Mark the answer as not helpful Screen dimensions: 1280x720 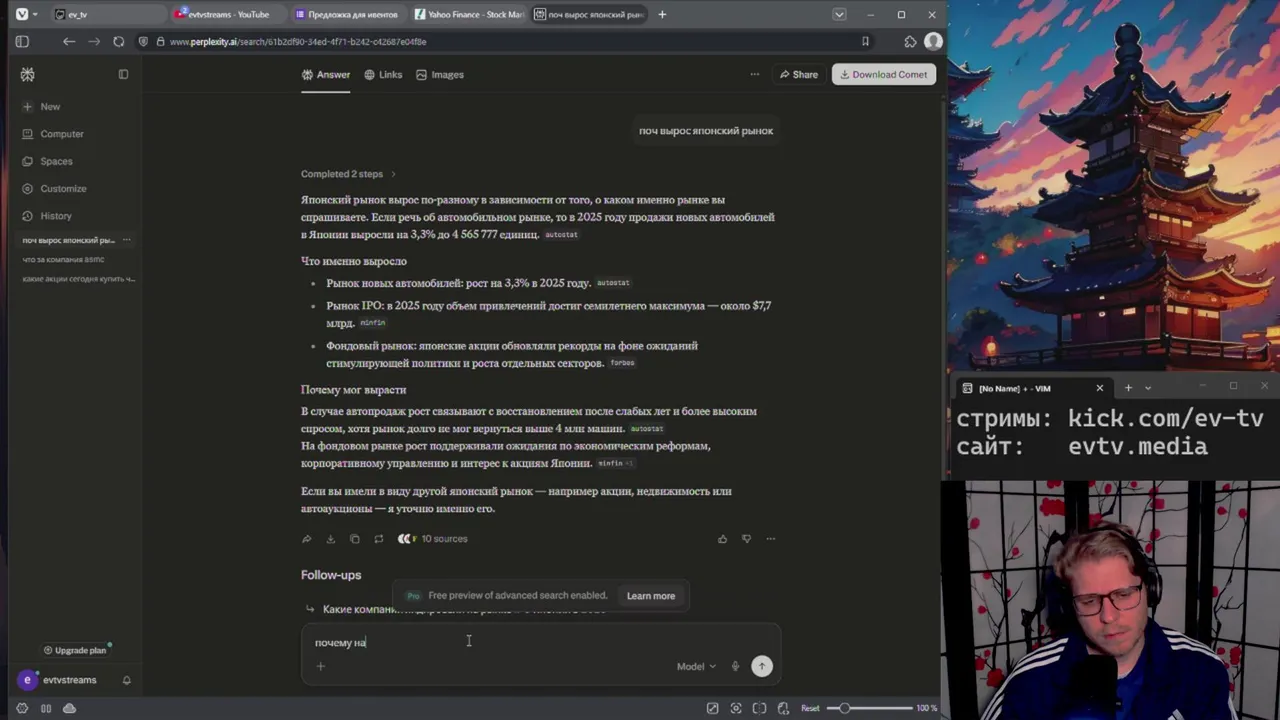pos(746,539)
